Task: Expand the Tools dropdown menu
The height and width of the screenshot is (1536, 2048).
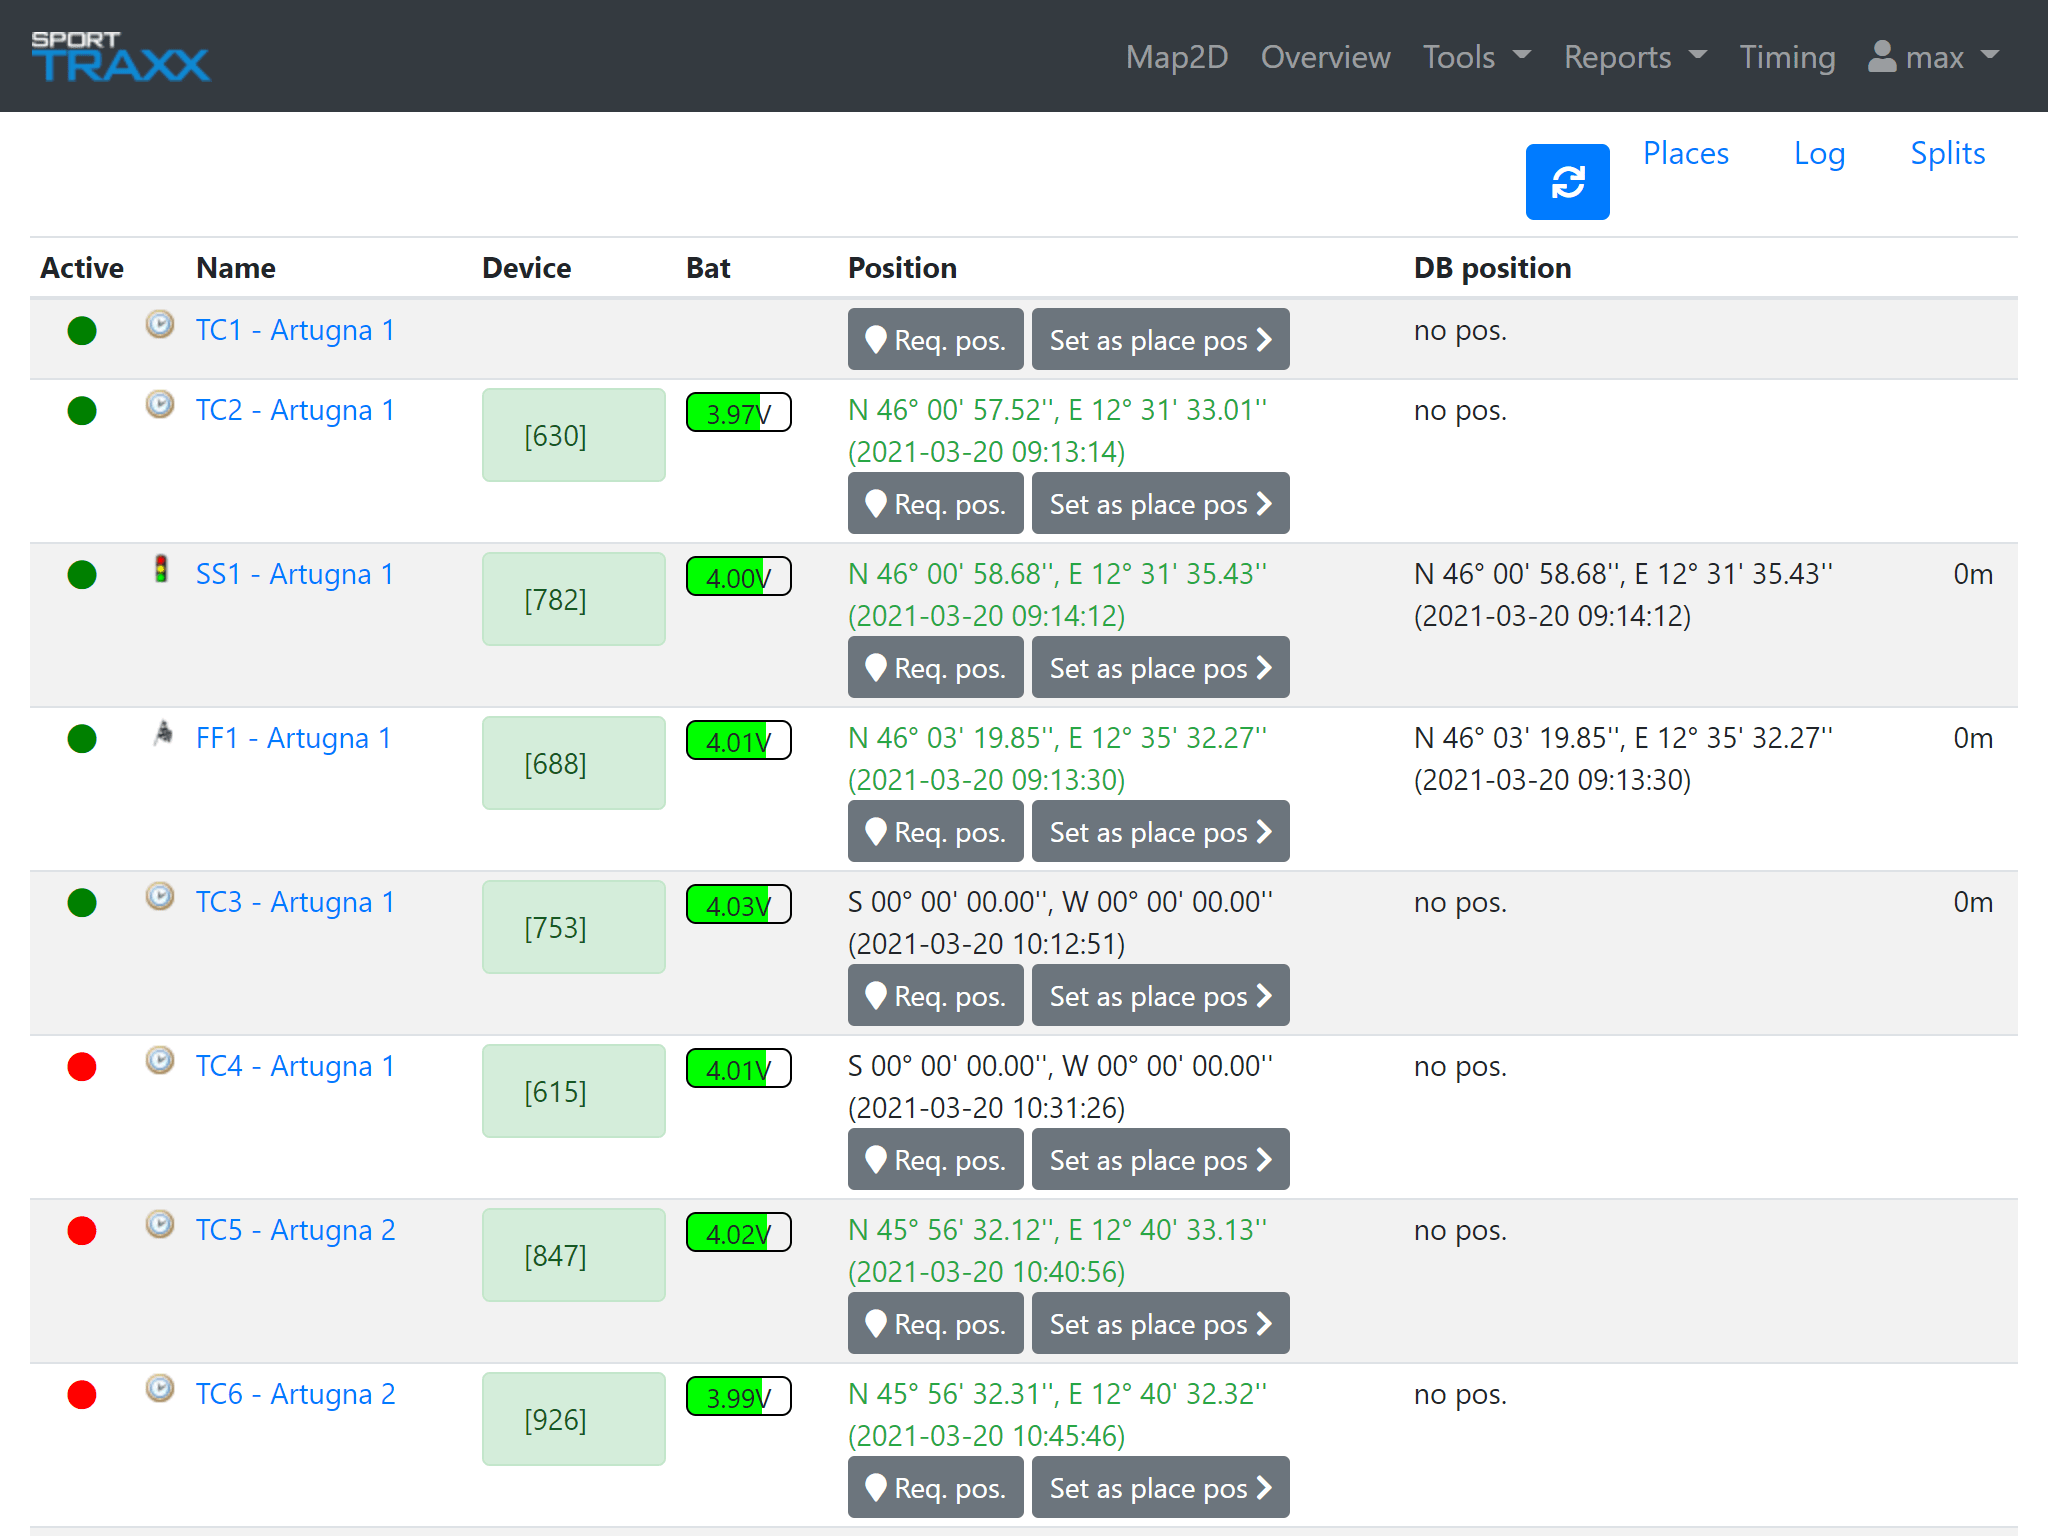Action: click(1476, 57)
